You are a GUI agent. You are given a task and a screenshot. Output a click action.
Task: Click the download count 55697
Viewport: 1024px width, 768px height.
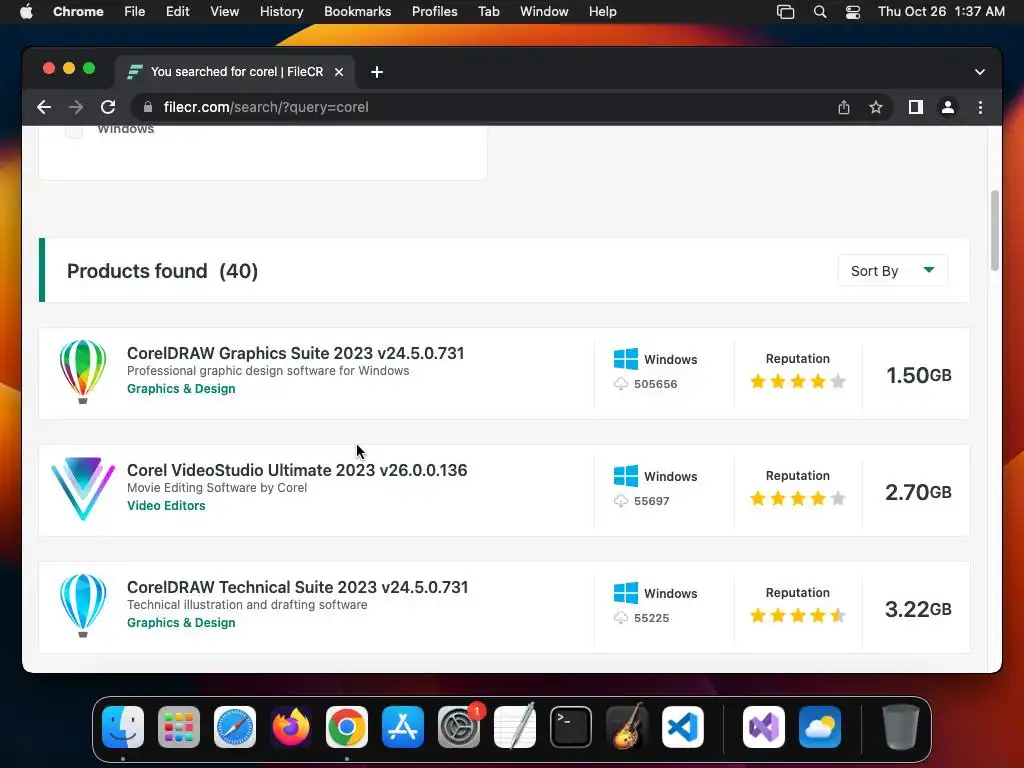[x=651, y=501]
